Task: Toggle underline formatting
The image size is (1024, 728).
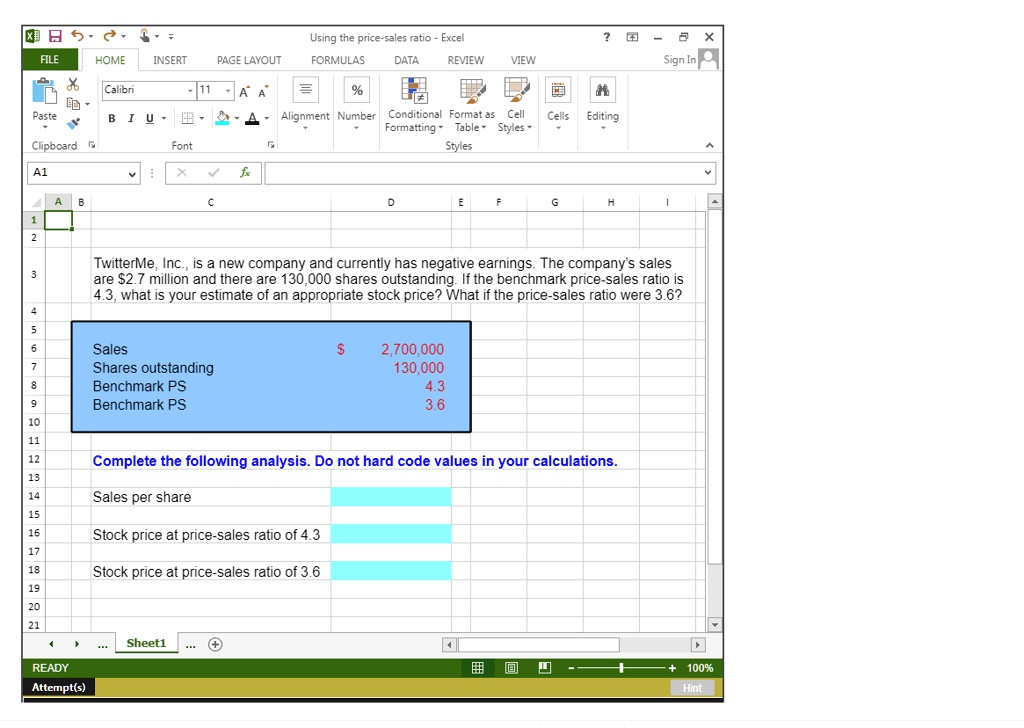Action: [148, 118]
